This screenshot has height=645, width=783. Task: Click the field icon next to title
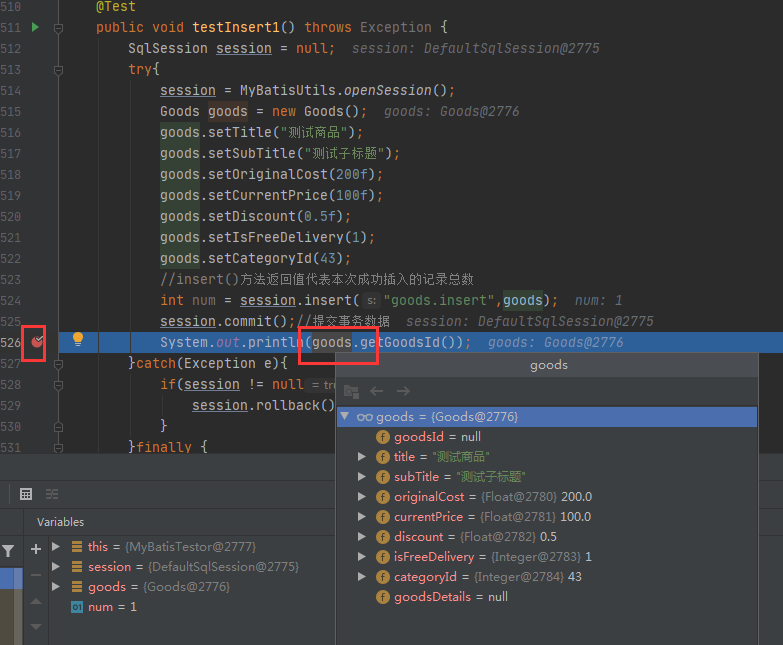(383, 457)
